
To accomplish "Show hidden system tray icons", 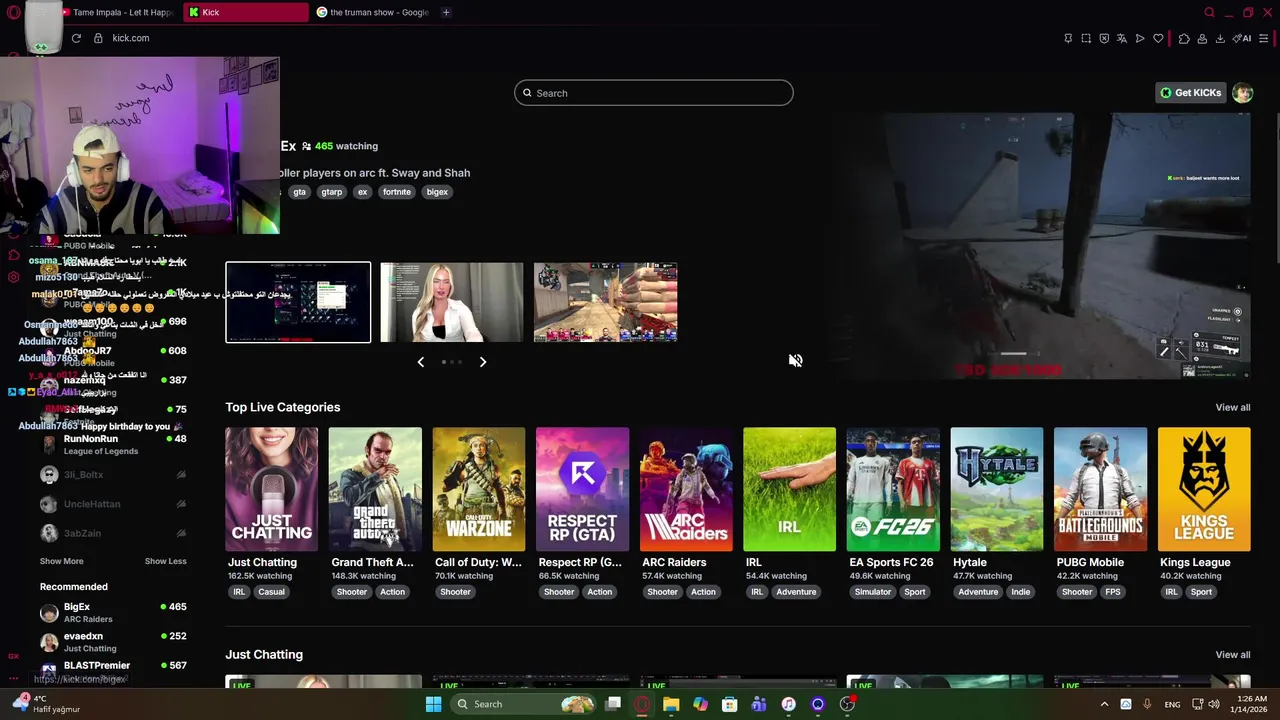I will tap(1104, 704).
